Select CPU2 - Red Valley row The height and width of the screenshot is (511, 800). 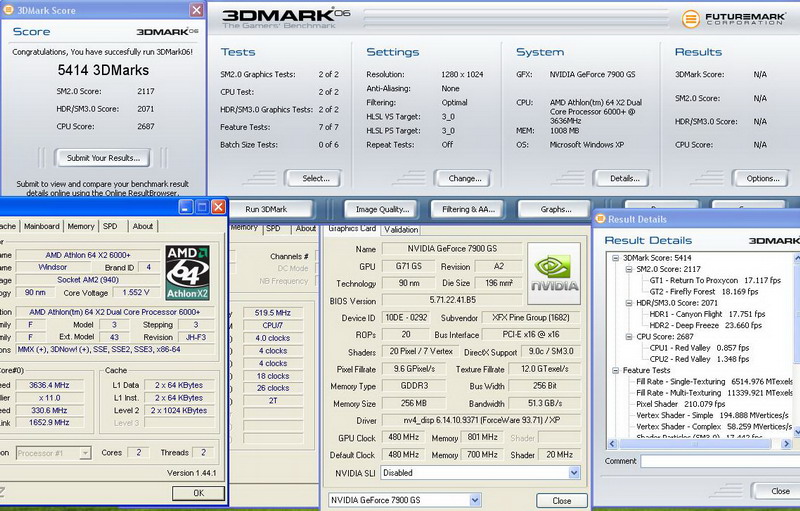point(699,359)
